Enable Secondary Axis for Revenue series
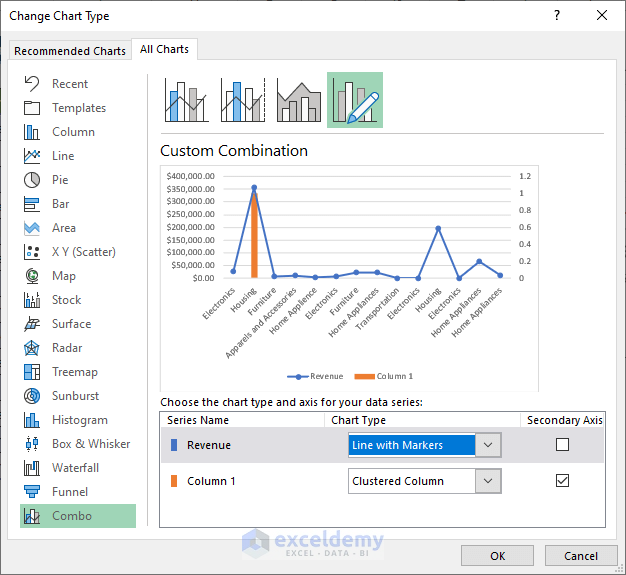Viewport: 626px width, 575px height. pos(562,444)
